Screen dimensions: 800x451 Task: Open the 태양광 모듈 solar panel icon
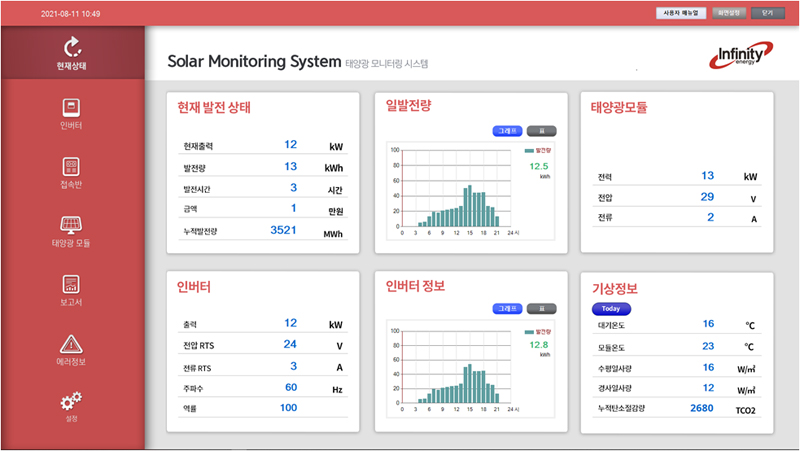point(71,224)
